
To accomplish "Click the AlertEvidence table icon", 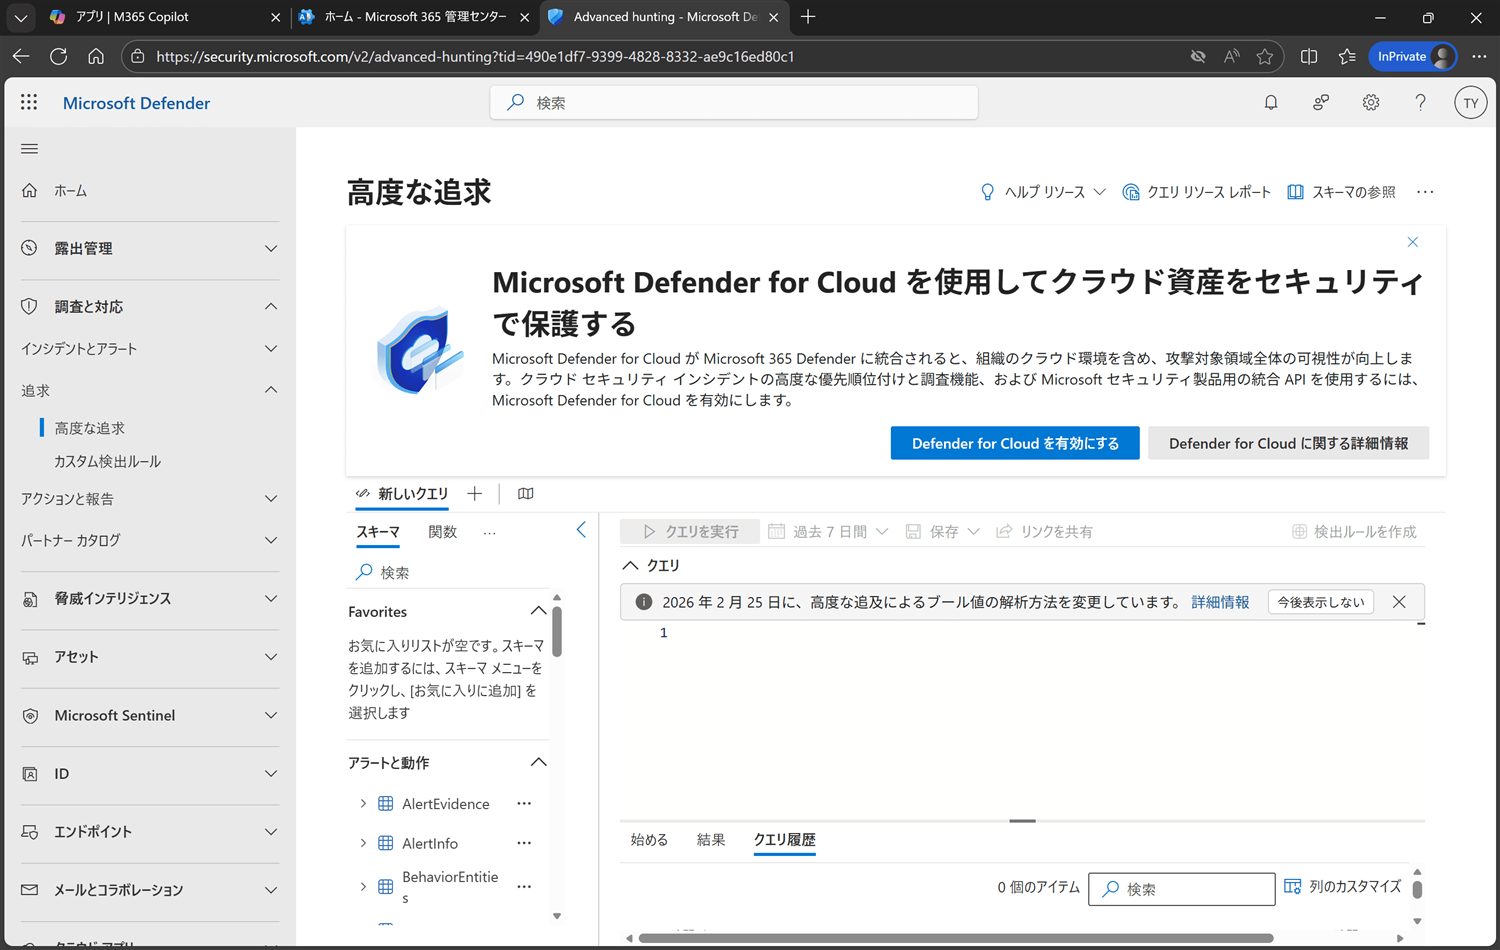I will click(x=385, y=803).
